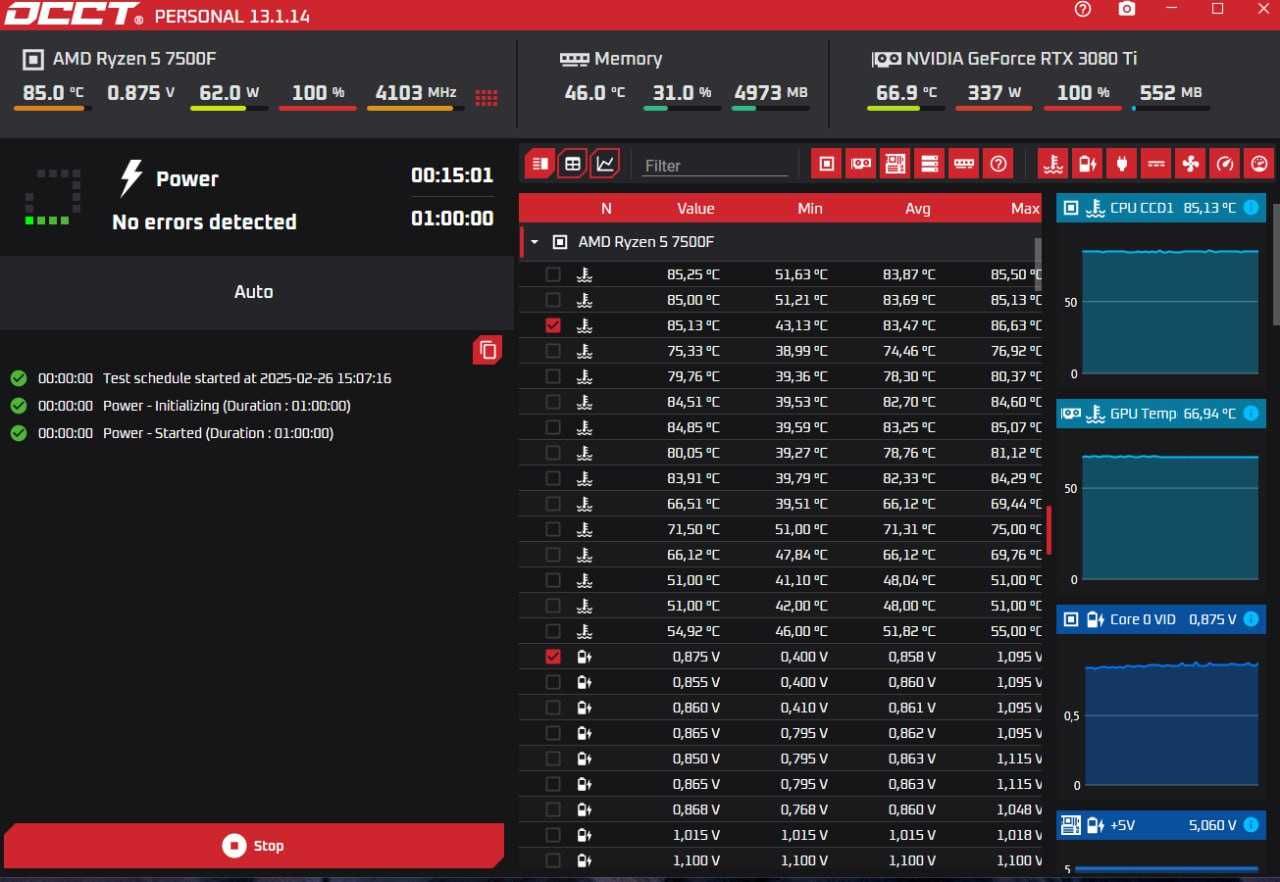Check the 1,100 V sensor row
Screen dimensions: 1280x882
(x=553, y=860)
